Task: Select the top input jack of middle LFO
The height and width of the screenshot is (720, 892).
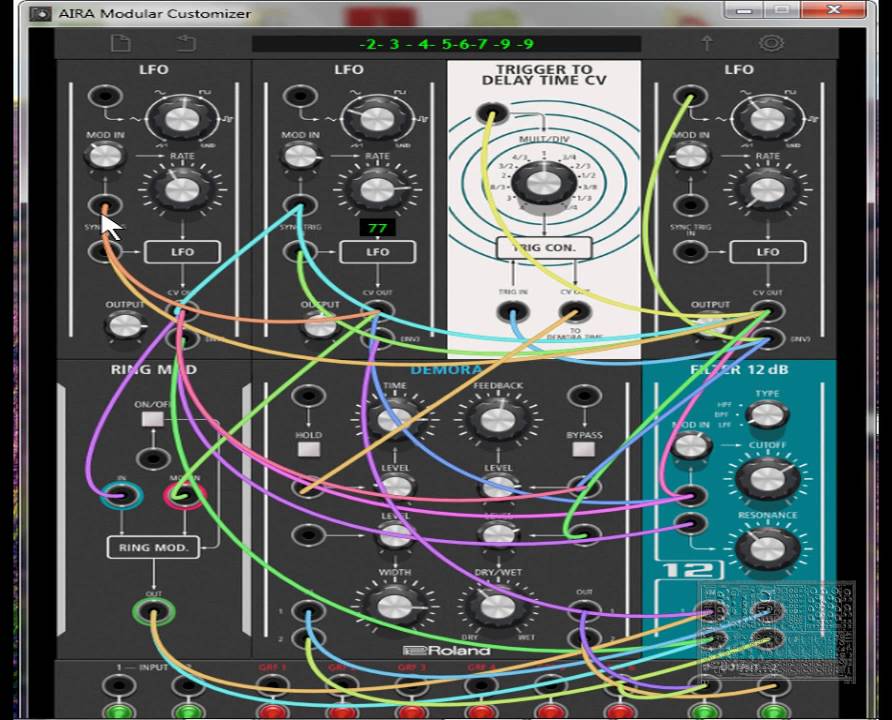Action: click(x=300, y=96)
